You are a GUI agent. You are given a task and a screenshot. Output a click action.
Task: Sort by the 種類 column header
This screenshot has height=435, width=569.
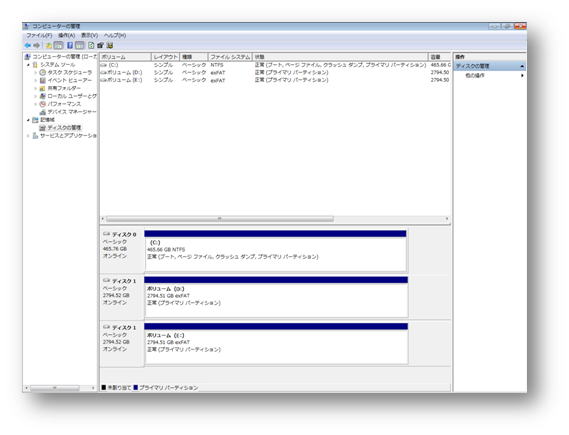coord(194,57)
